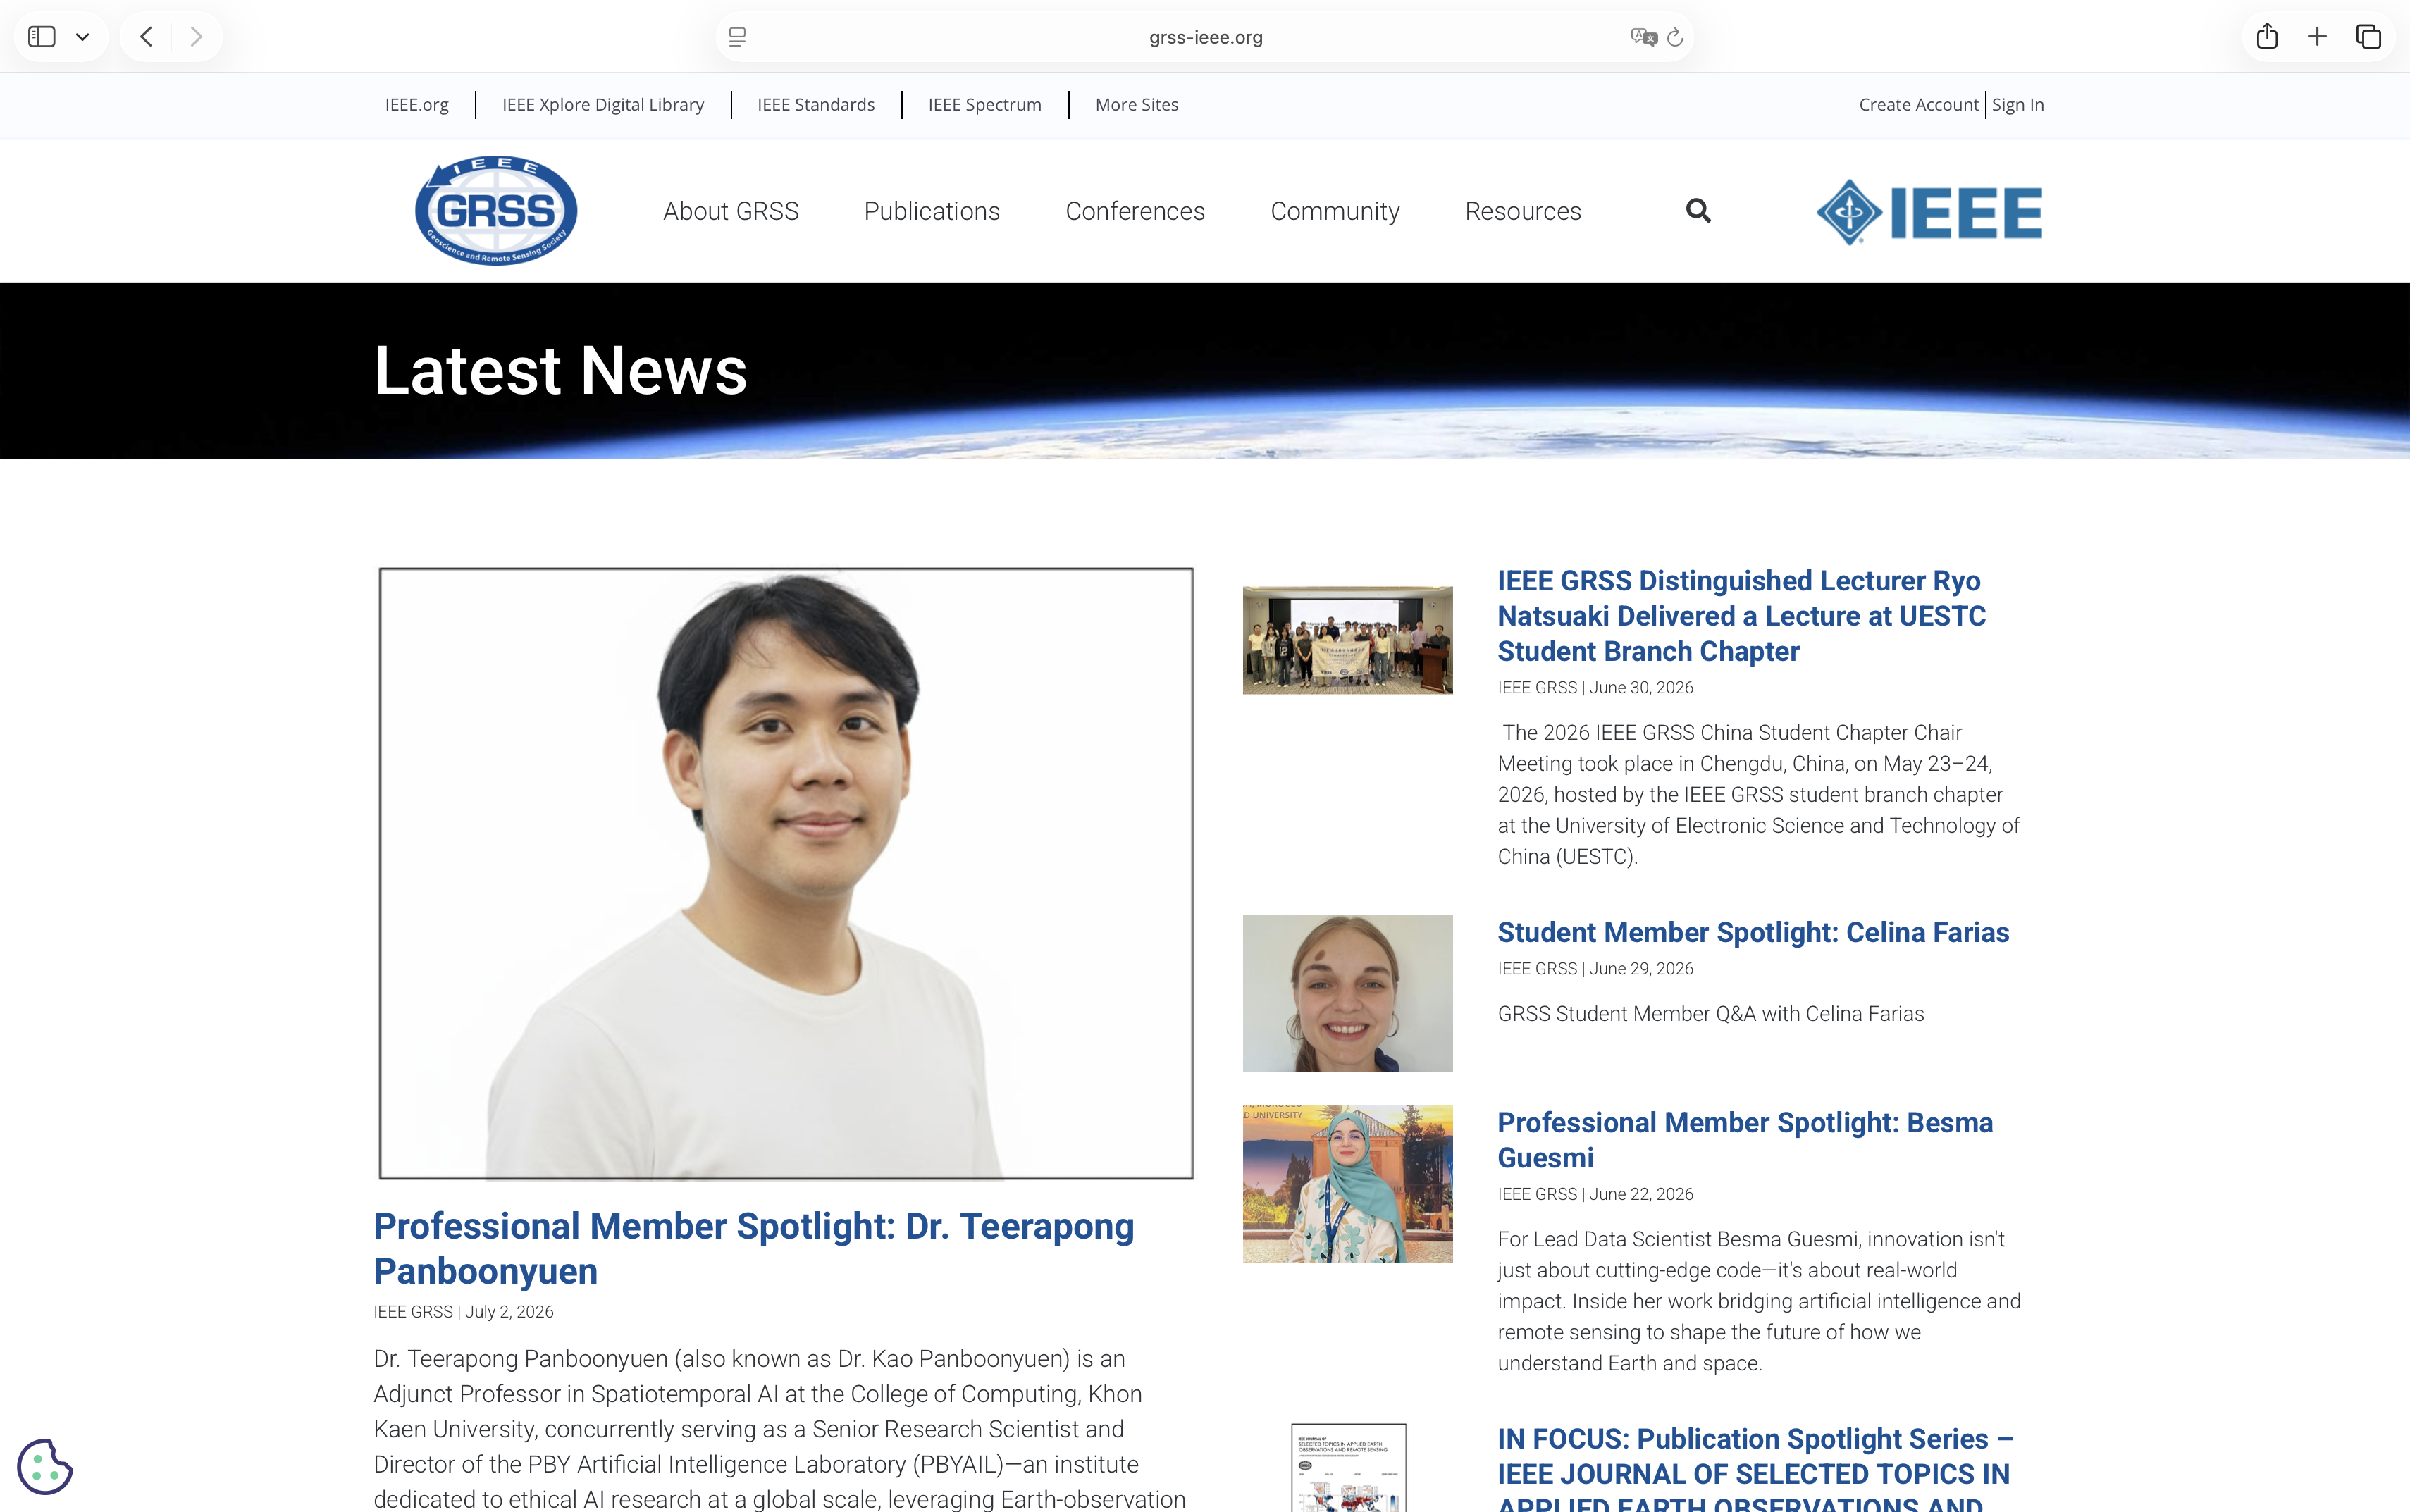2410x1512 pixels.
Task: Click the translate page icon
Action: tap(1643, 37)
